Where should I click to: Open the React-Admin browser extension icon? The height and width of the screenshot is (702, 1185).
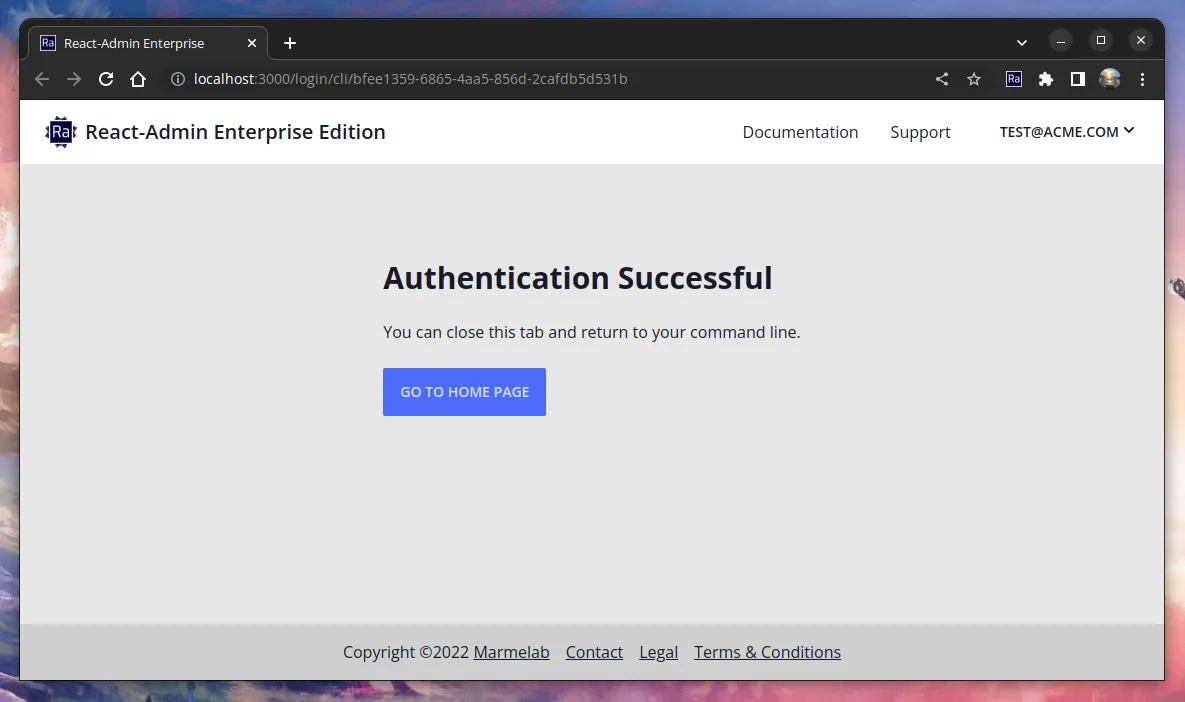[x=1014, y=79]
